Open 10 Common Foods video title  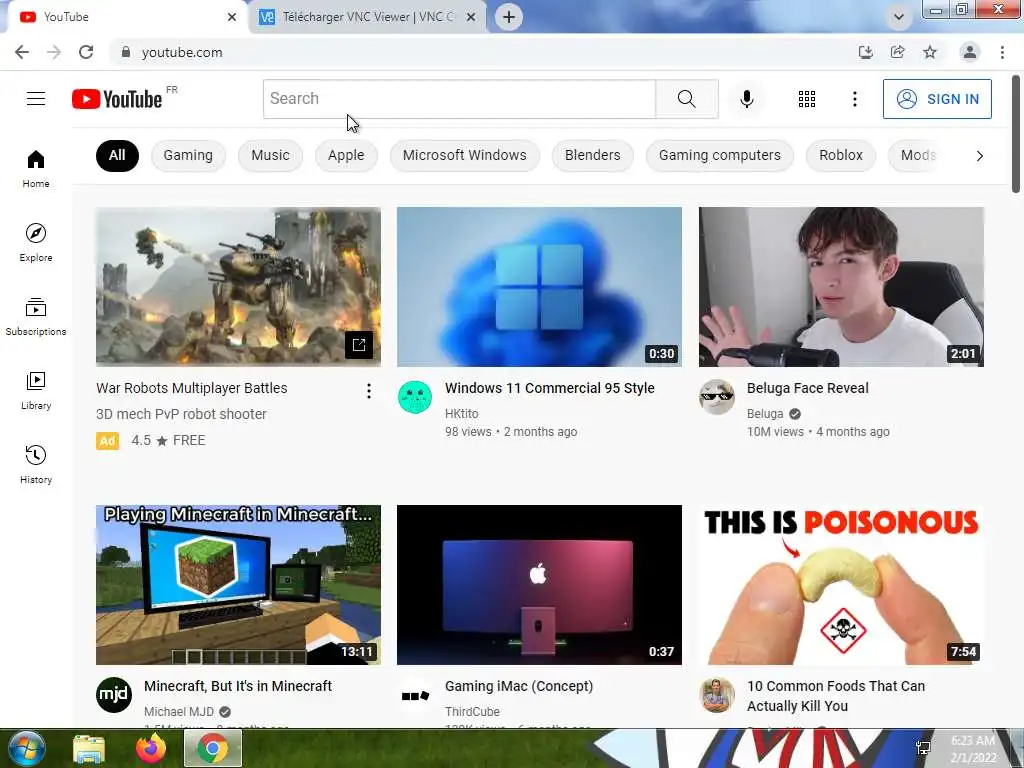[x=836, y=696]
